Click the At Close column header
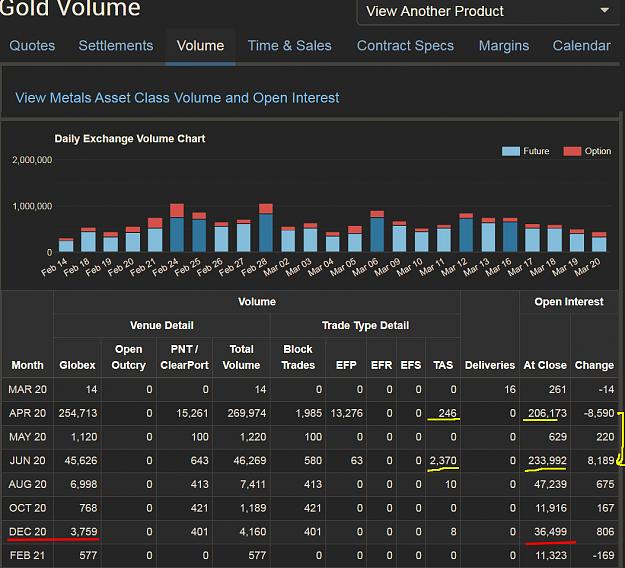 tap(545, 365)
